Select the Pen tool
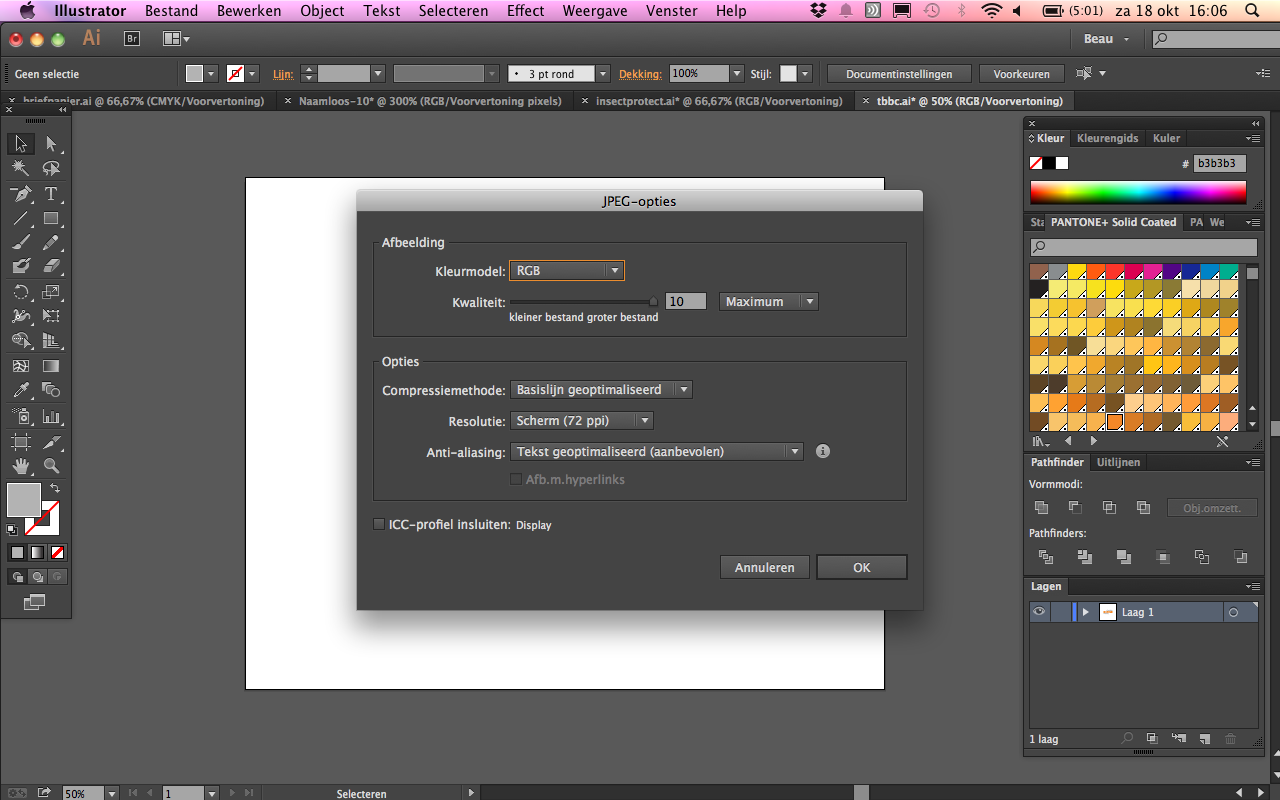This screenshot has width=1280, height=800. 20,194
